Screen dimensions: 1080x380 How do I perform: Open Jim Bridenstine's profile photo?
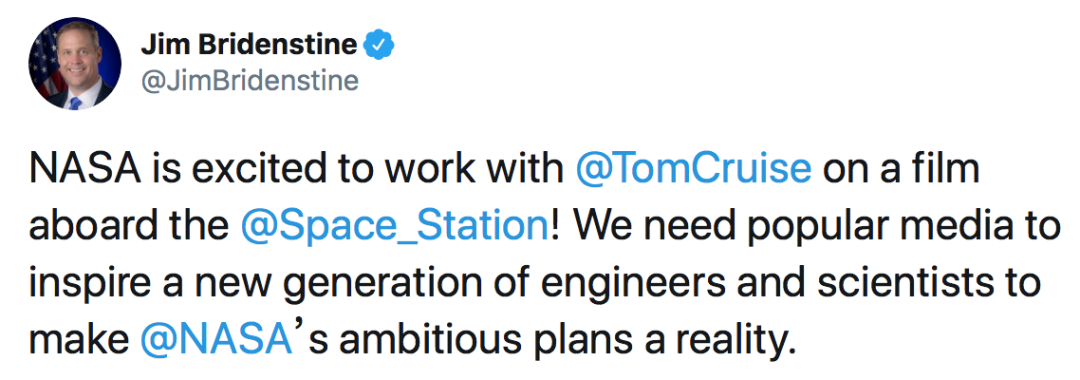[x=75, y=65]
